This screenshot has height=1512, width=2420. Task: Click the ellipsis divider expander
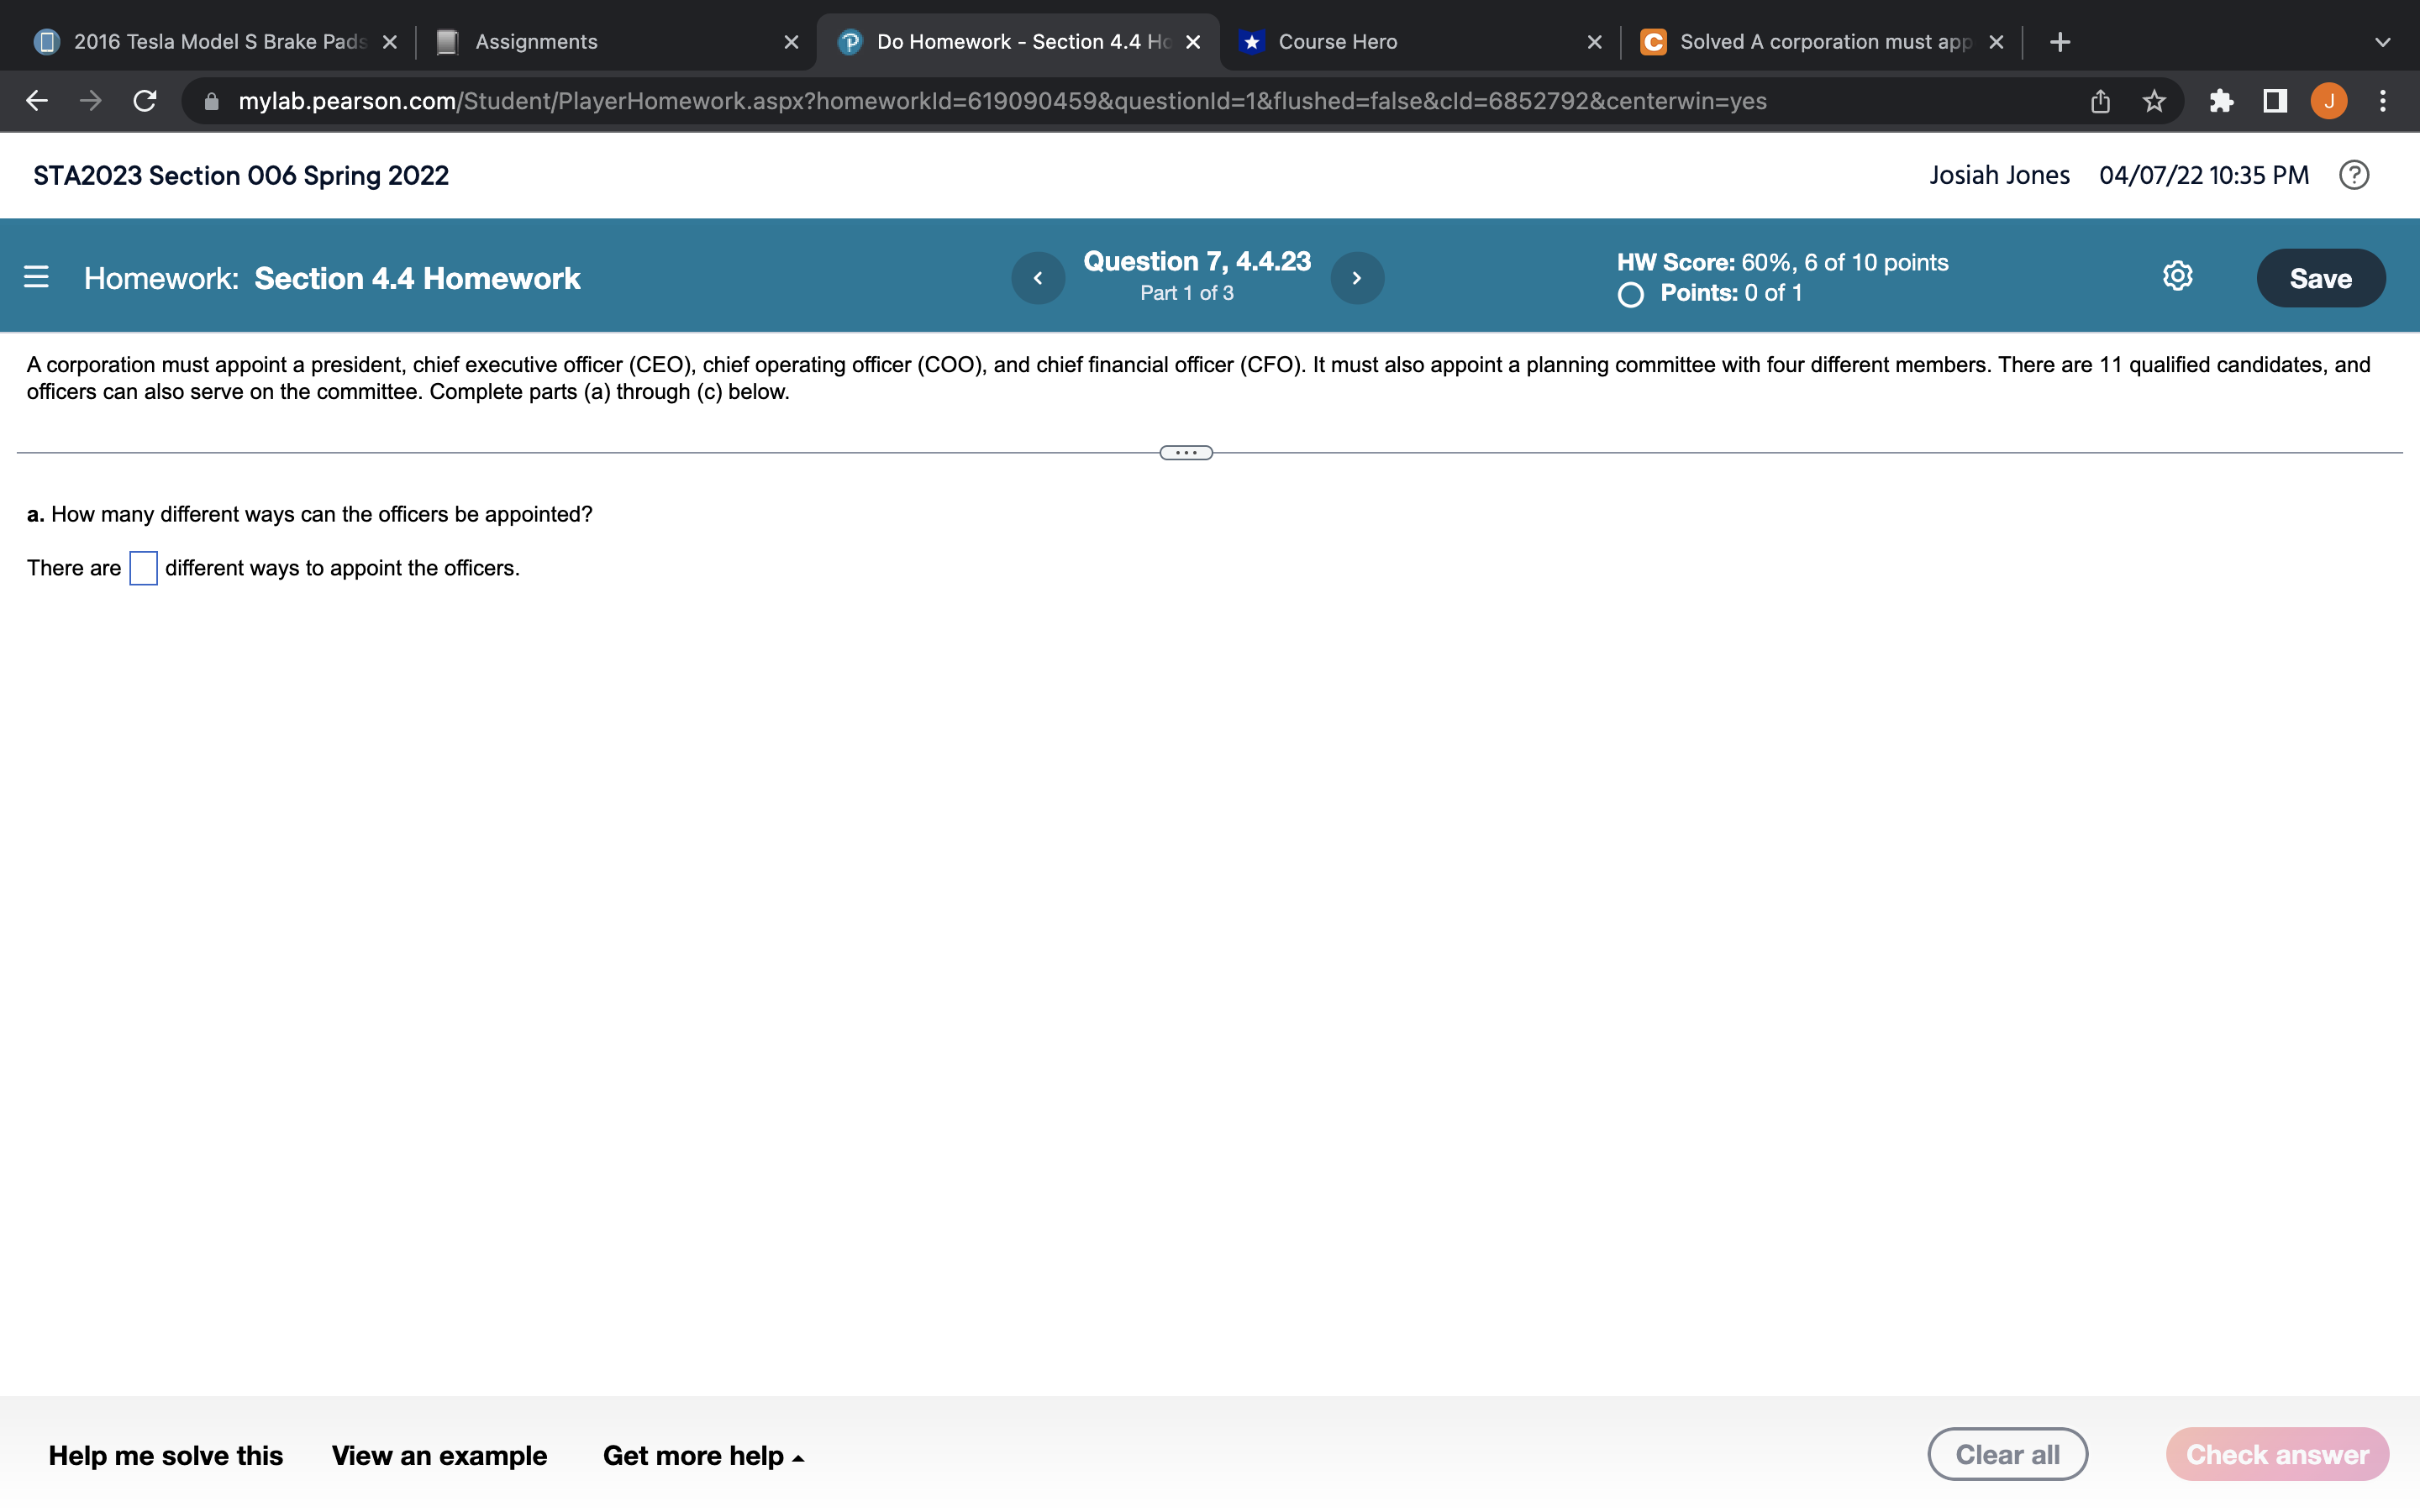[x=1185, y=452]
